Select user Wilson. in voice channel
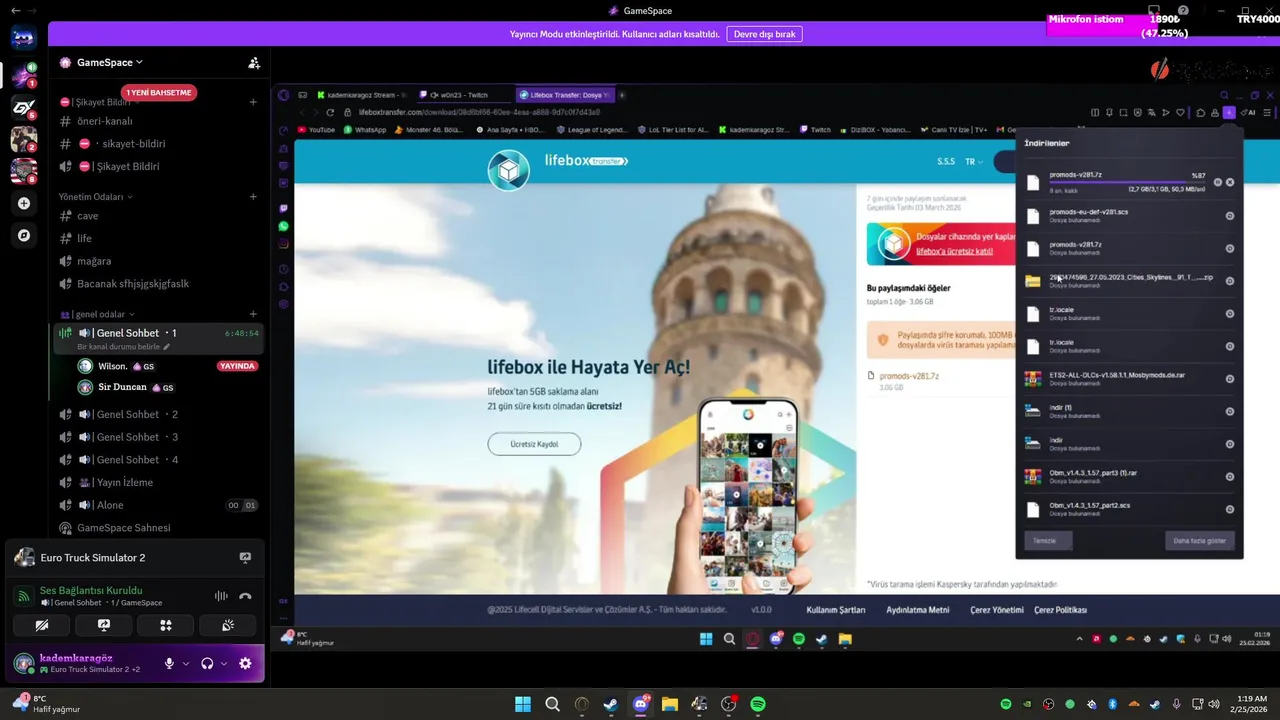Screen dimensions: 1280x720 pyautogui.click(x=168, y=366)
